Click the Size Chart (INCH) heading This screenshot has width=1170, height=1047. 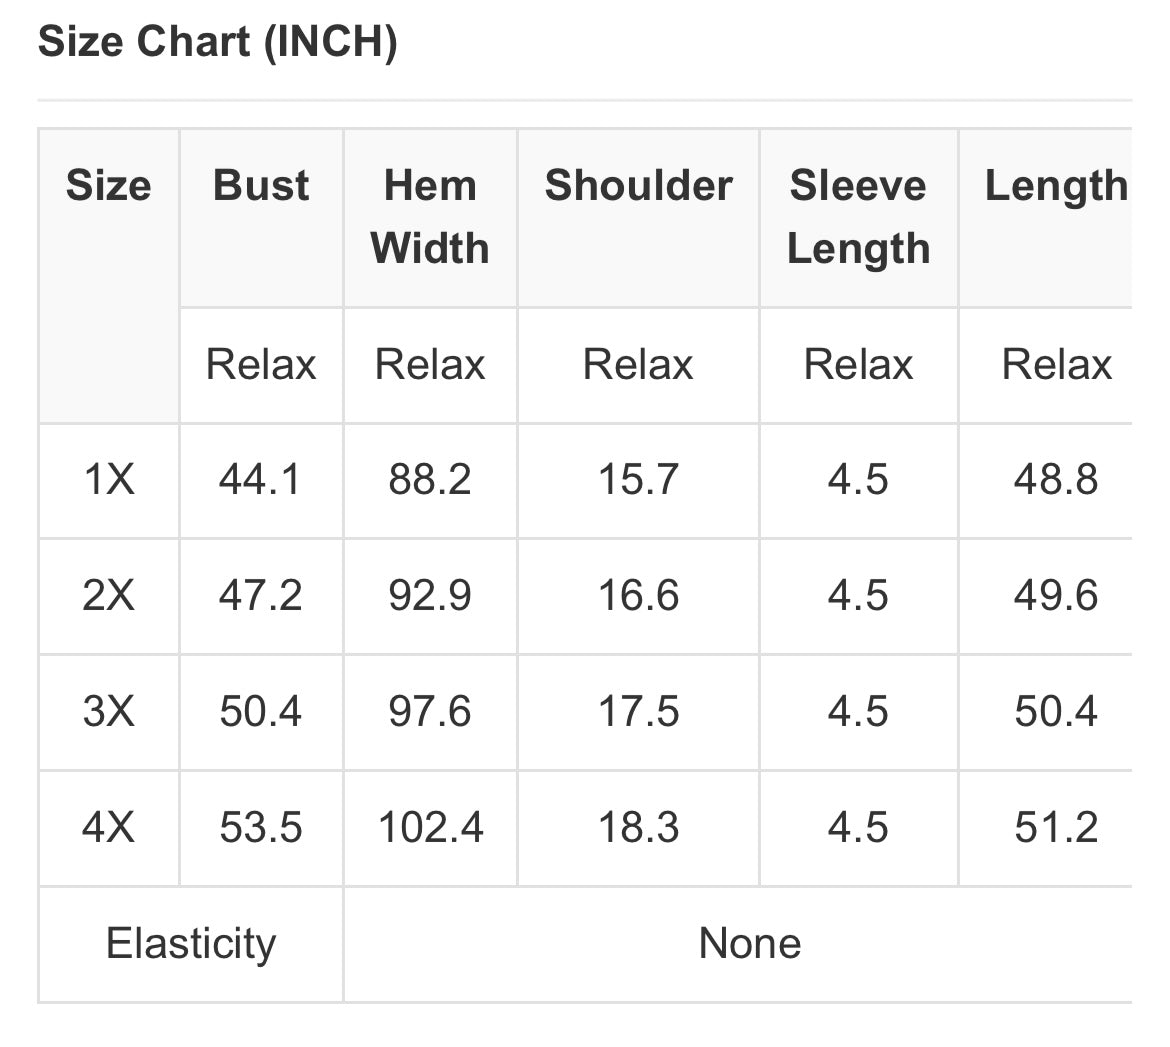(x=217, y=43)
